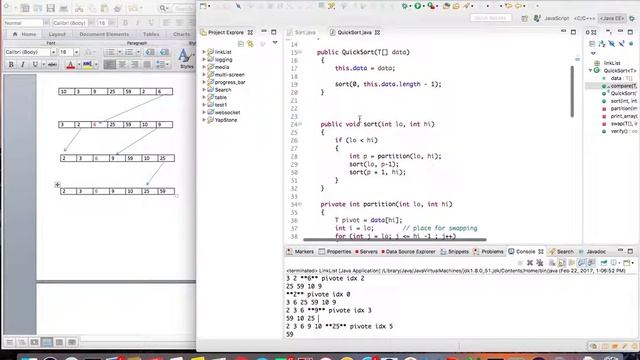Click the Underline button in Word

pyautogui.click(x=35, y=64)
